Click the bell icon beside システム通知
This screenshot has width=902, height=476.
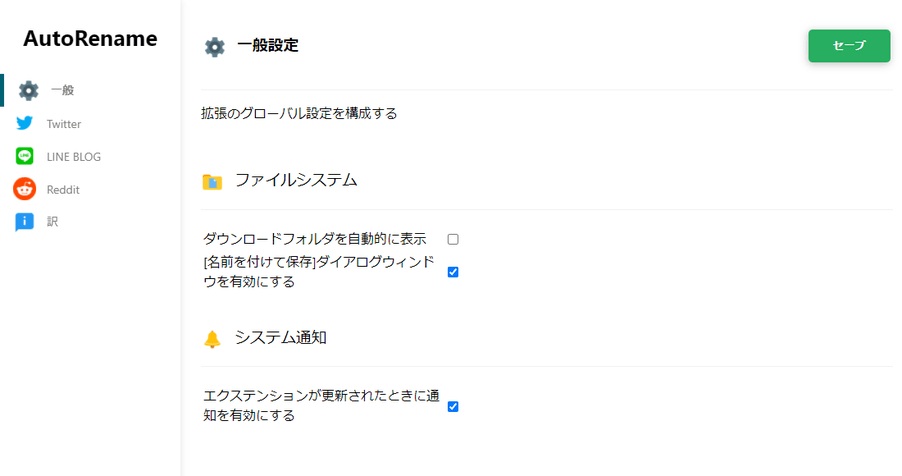click(x=212, y=339)
